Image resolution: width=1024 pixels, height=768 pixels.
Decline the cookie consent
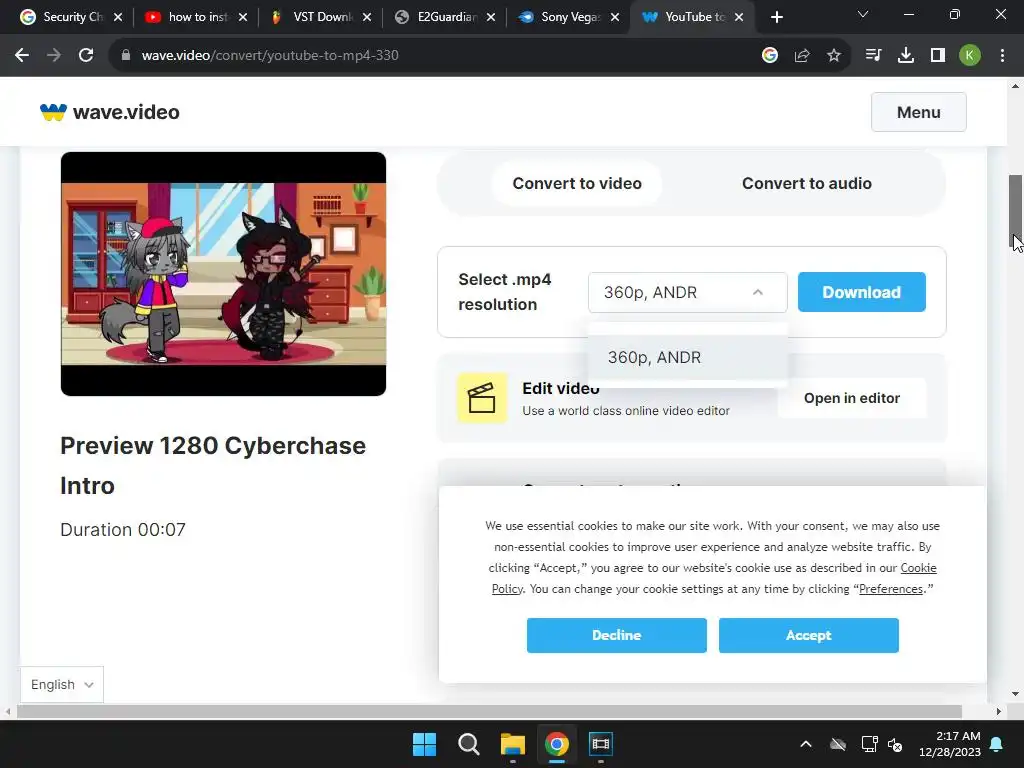point(616,635)
